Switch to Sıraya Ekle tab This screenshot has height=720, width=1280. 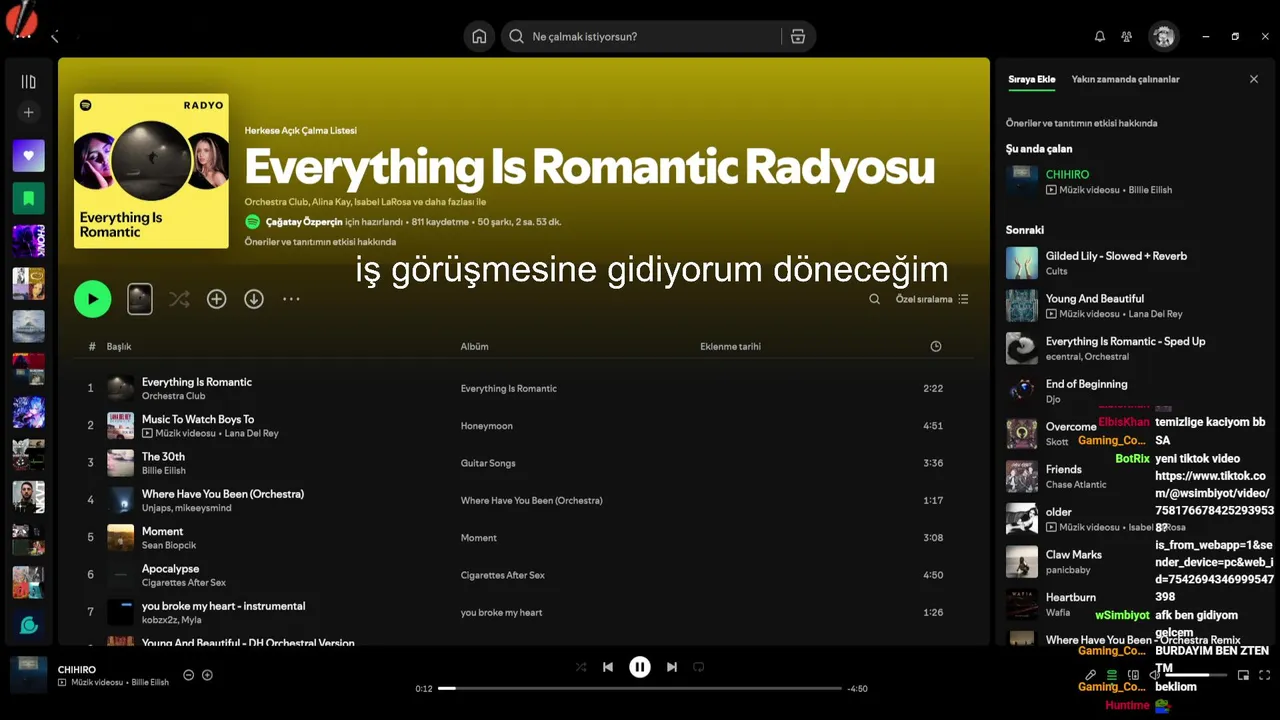(1031, 79)
